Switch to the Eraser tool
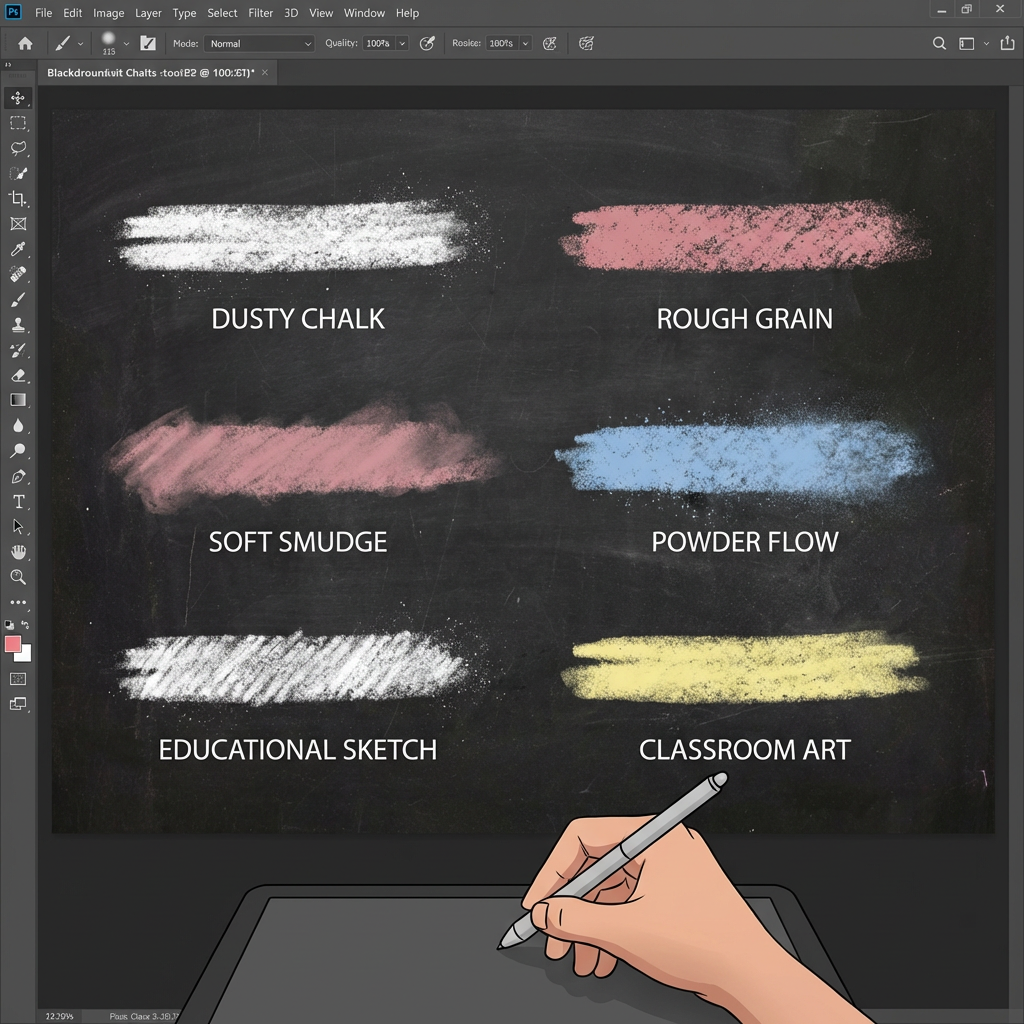The height and width of the screenshot is (1024, 1024). [18, 376]
